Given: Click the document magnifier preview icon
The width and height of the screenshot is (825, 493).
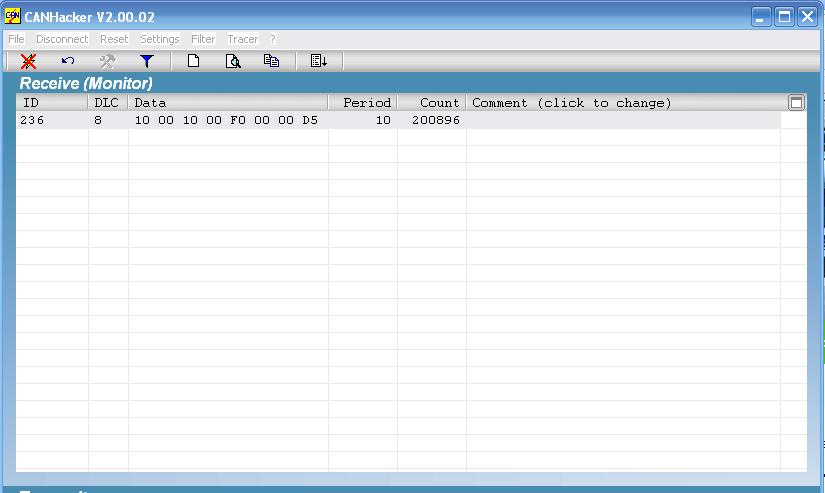Looking at the screenshot, I should (x=233, y=62).
